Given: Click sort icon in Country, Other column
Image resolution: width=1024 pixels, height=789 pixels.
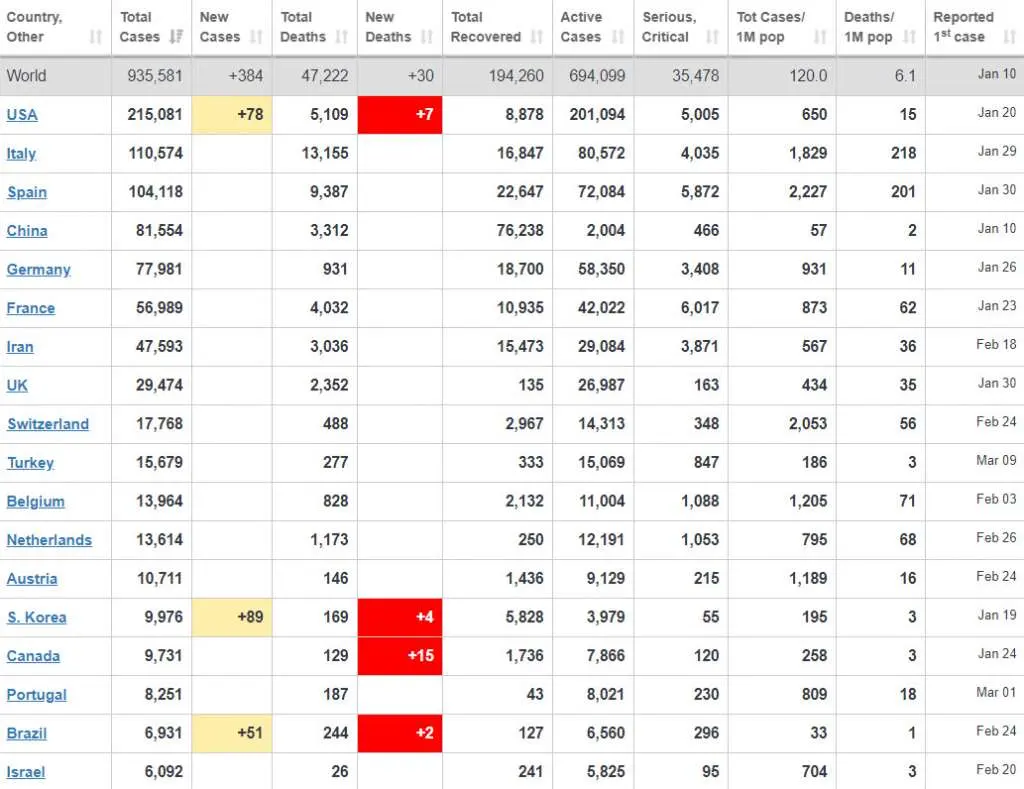Looking at the screenshot, I should [96, 37].
